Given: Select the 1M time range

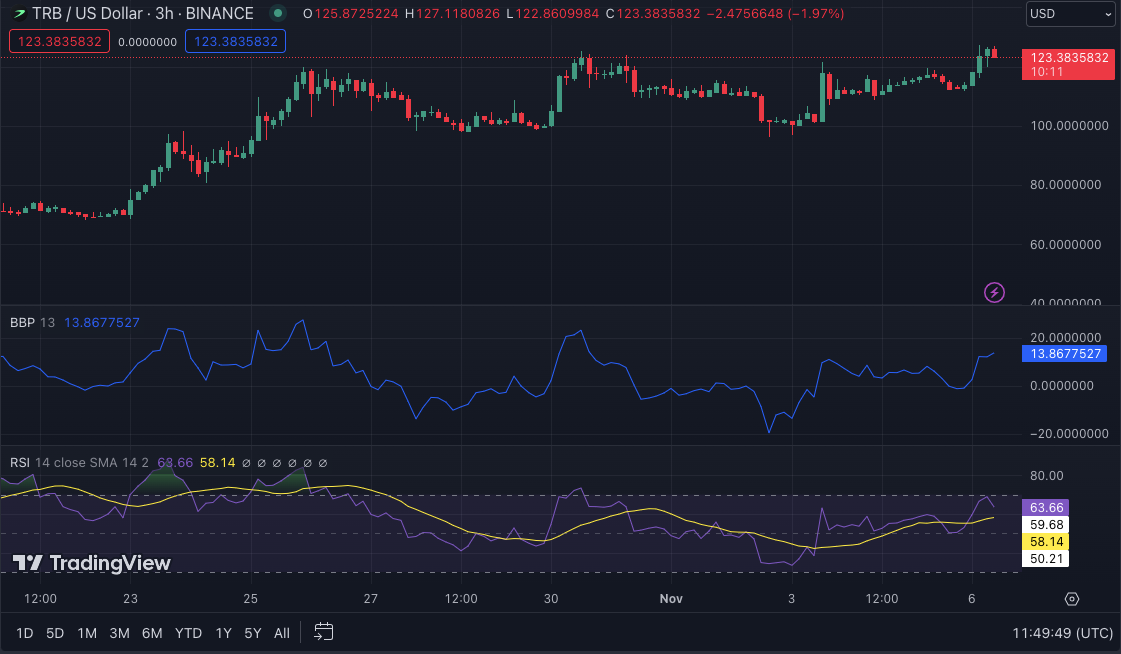Looking at the screenshot, I should click(87, 633).
